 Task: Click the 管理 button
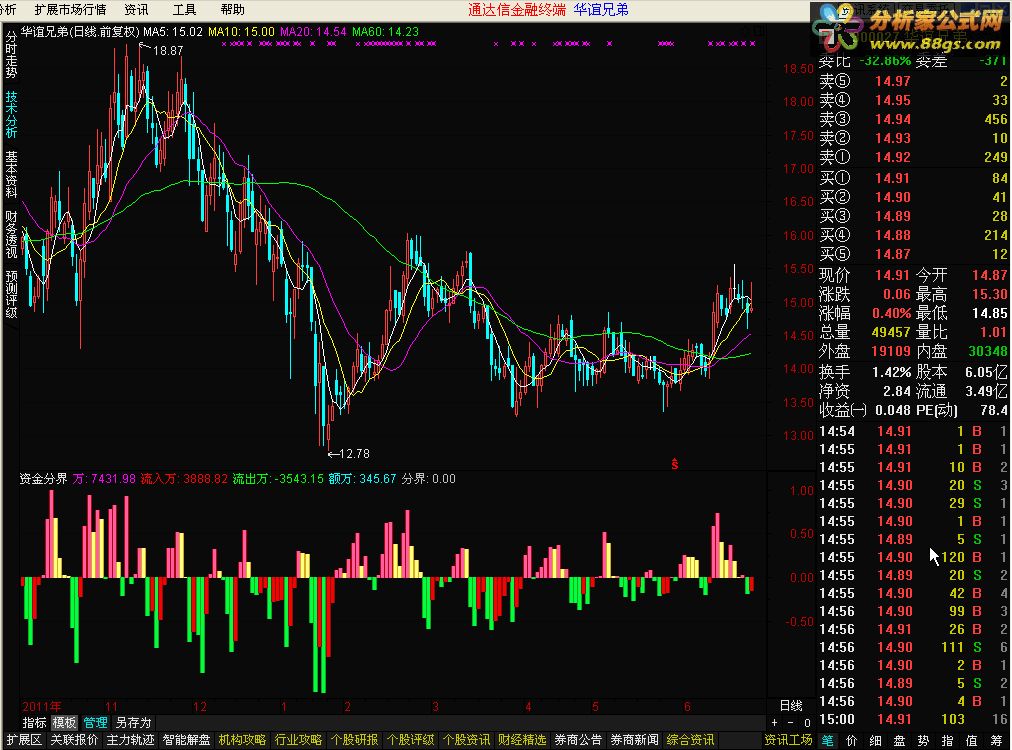(96, 723)
